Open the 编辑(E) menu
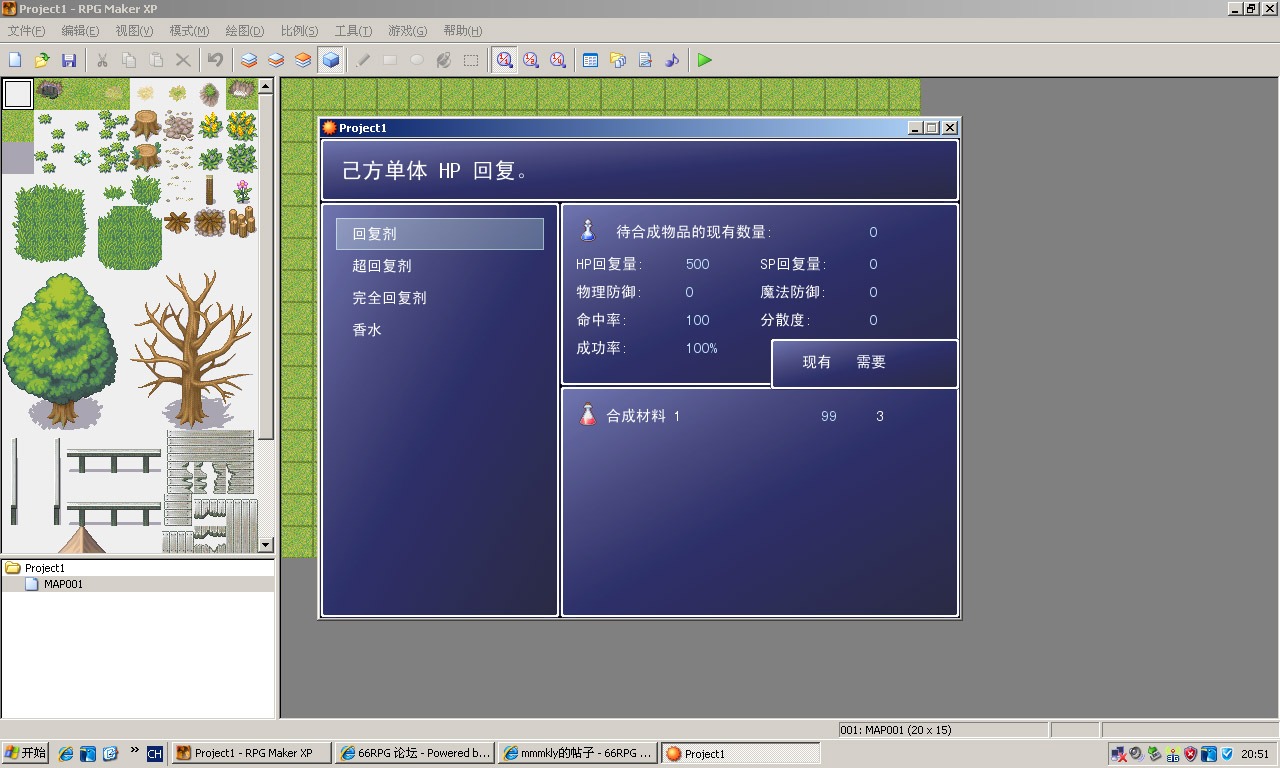This screenshot has height=768, width=1280. point(80,31)
